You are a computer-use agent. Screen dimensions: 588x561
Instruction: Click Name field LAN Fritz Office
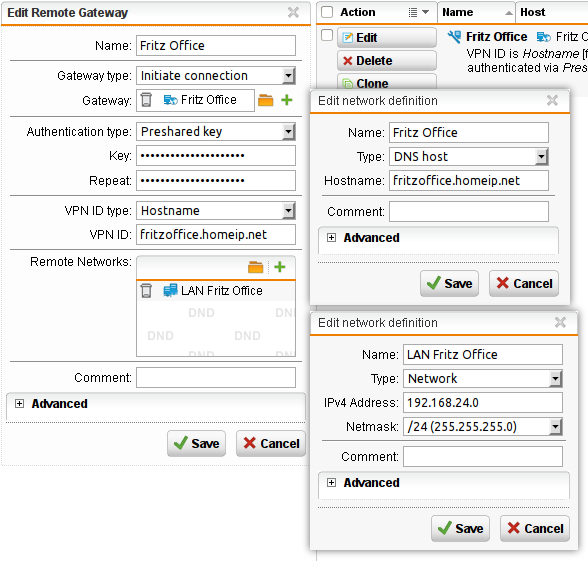pos(483,354)
